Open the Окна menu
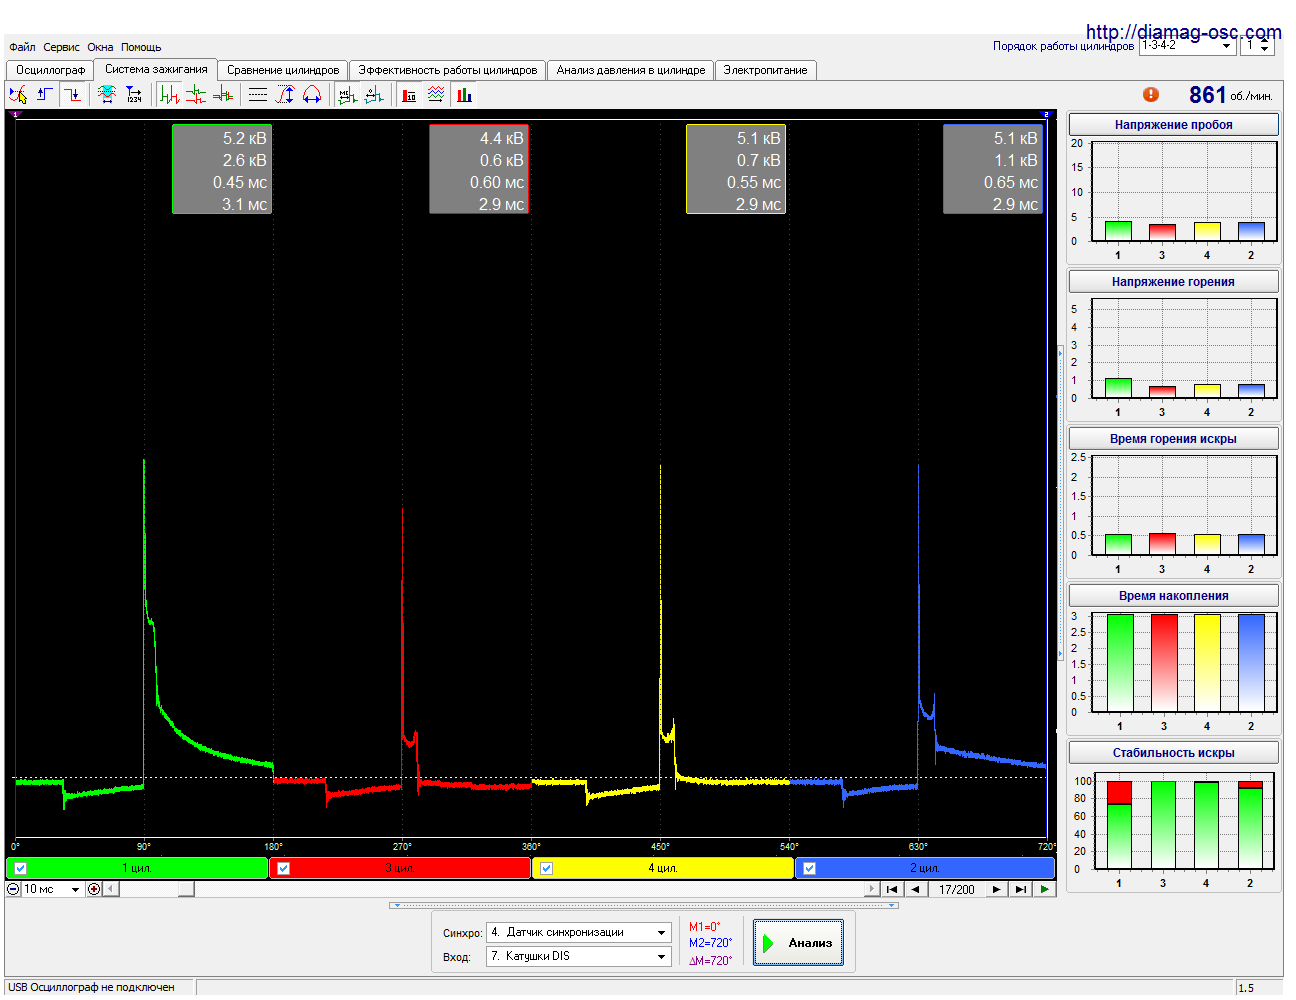 click(x=100, y=47)
